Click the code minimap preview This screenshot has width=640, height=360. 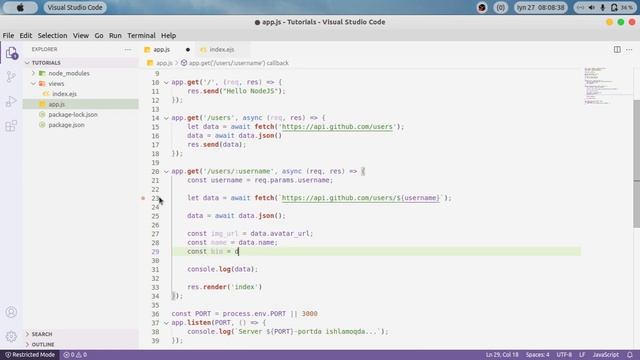point(608,87)
